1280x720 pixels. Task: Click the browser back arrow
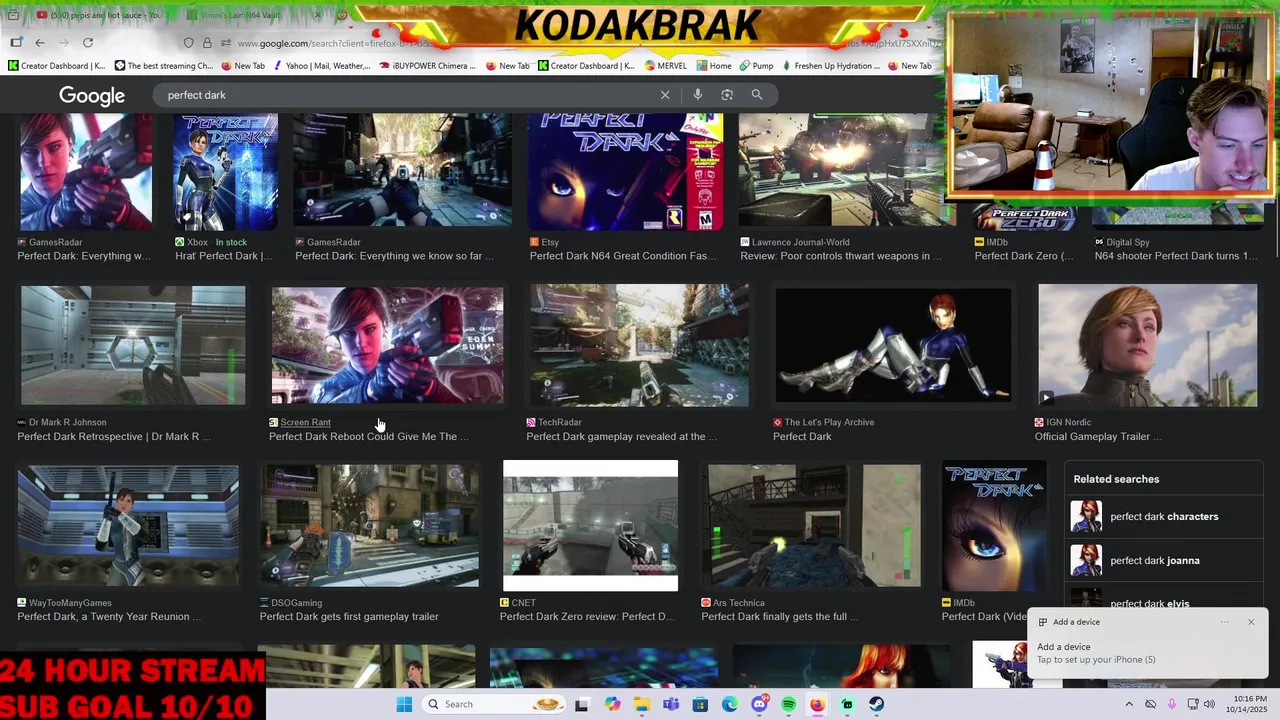tap(40, 43)
